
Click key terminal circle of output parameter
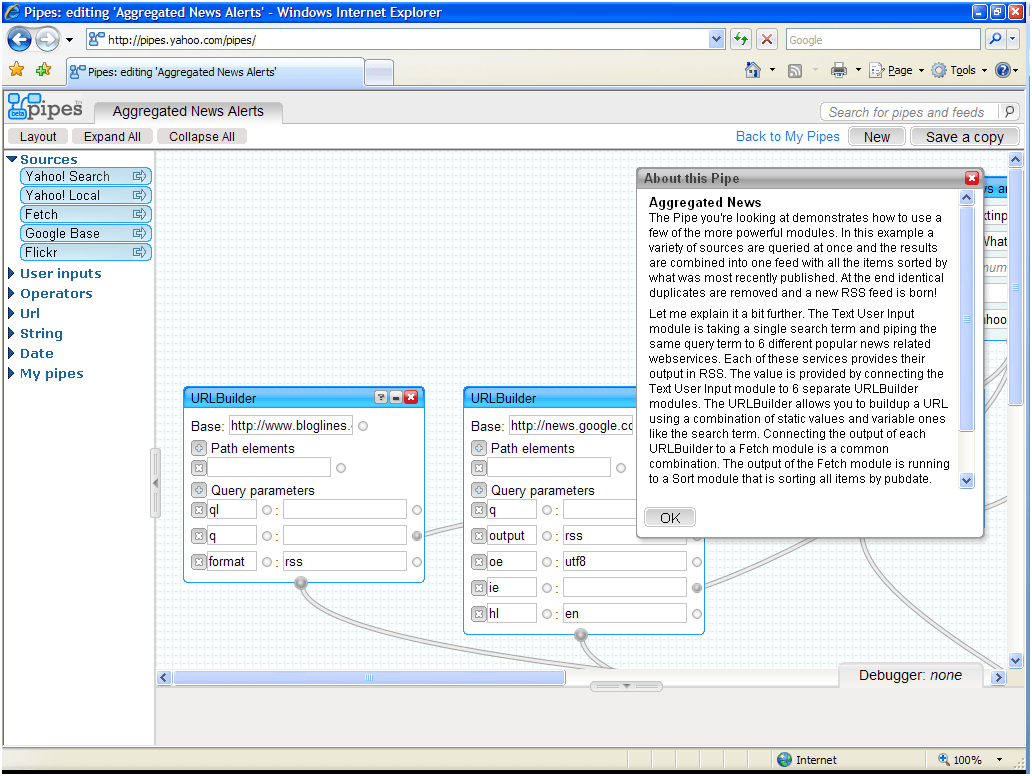pyautogui.click(x=546, y=536)
